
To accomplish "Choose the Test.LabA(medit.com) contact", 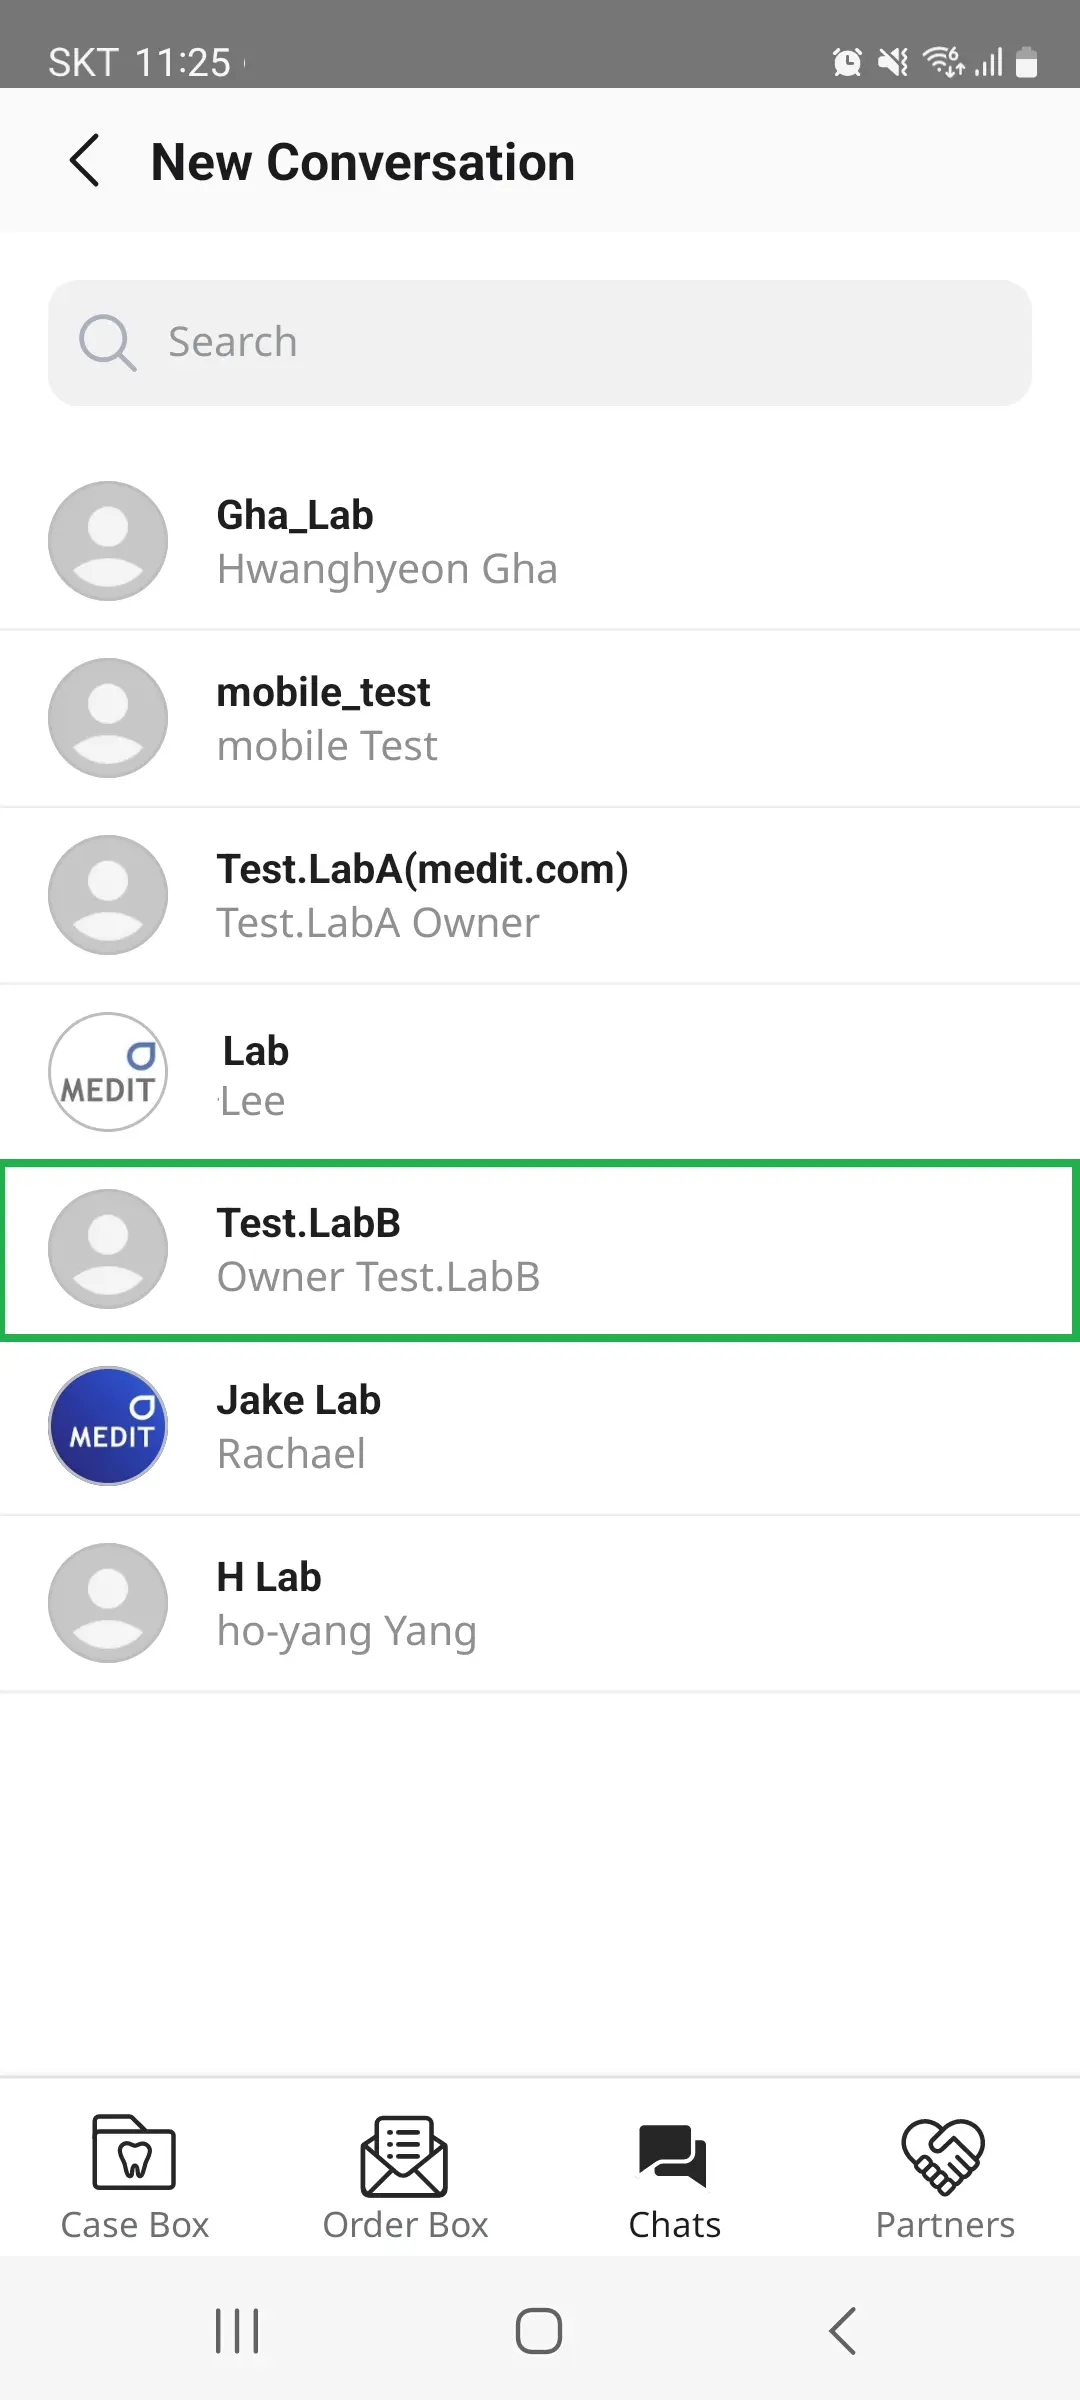I will point(540,895).
